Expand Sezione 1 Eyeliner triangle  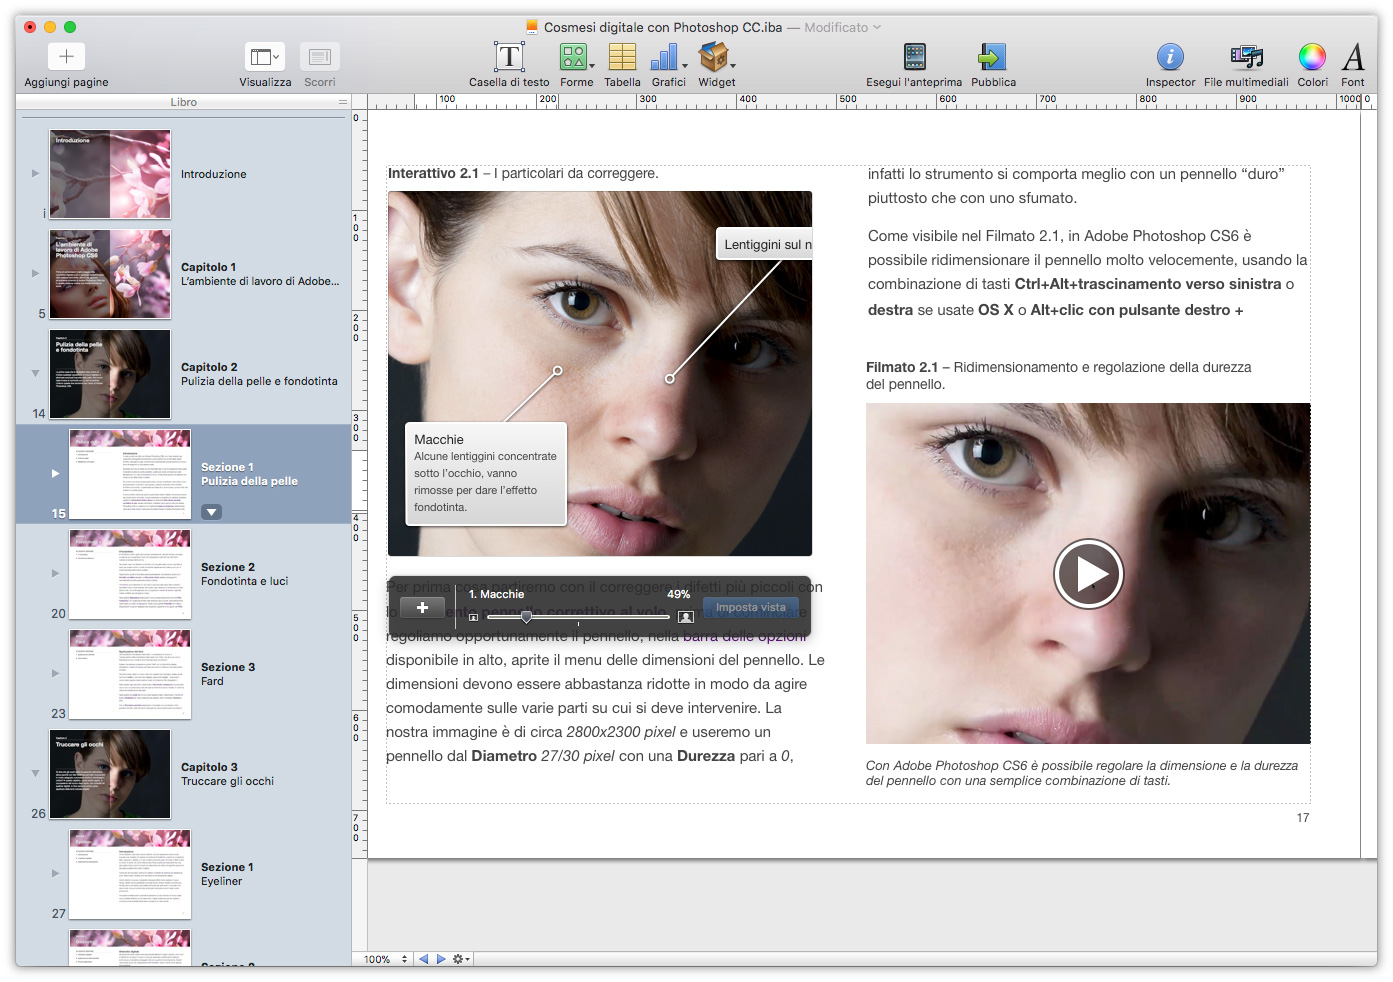(x=55, y=873)
